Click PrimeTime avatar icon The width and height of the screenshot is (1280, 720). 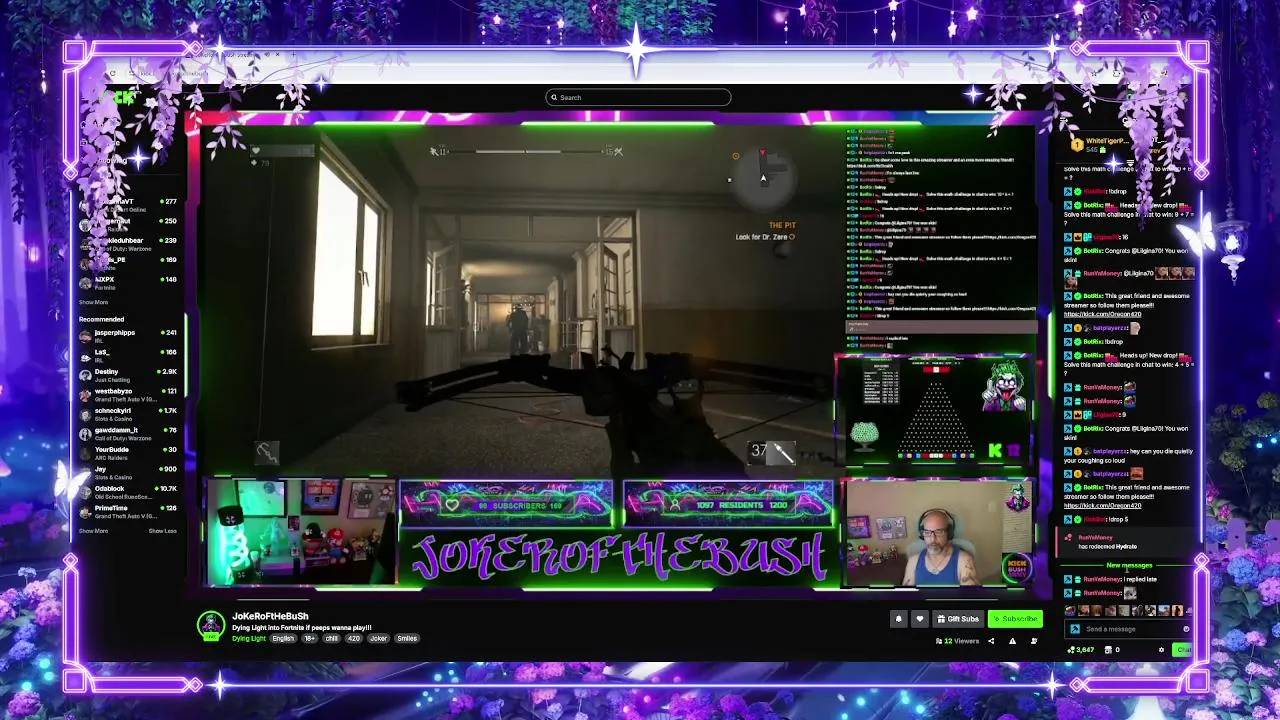coord(85,511)
